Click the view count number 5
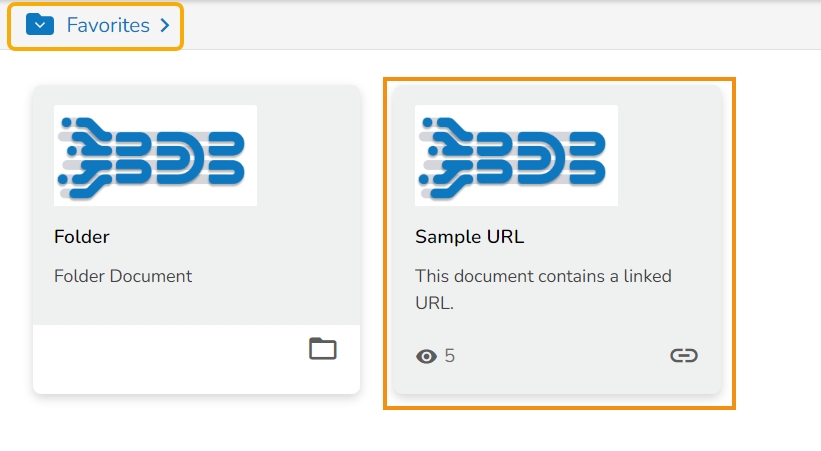The height and width of the screenshot is (451, 821). click(450, 356)
